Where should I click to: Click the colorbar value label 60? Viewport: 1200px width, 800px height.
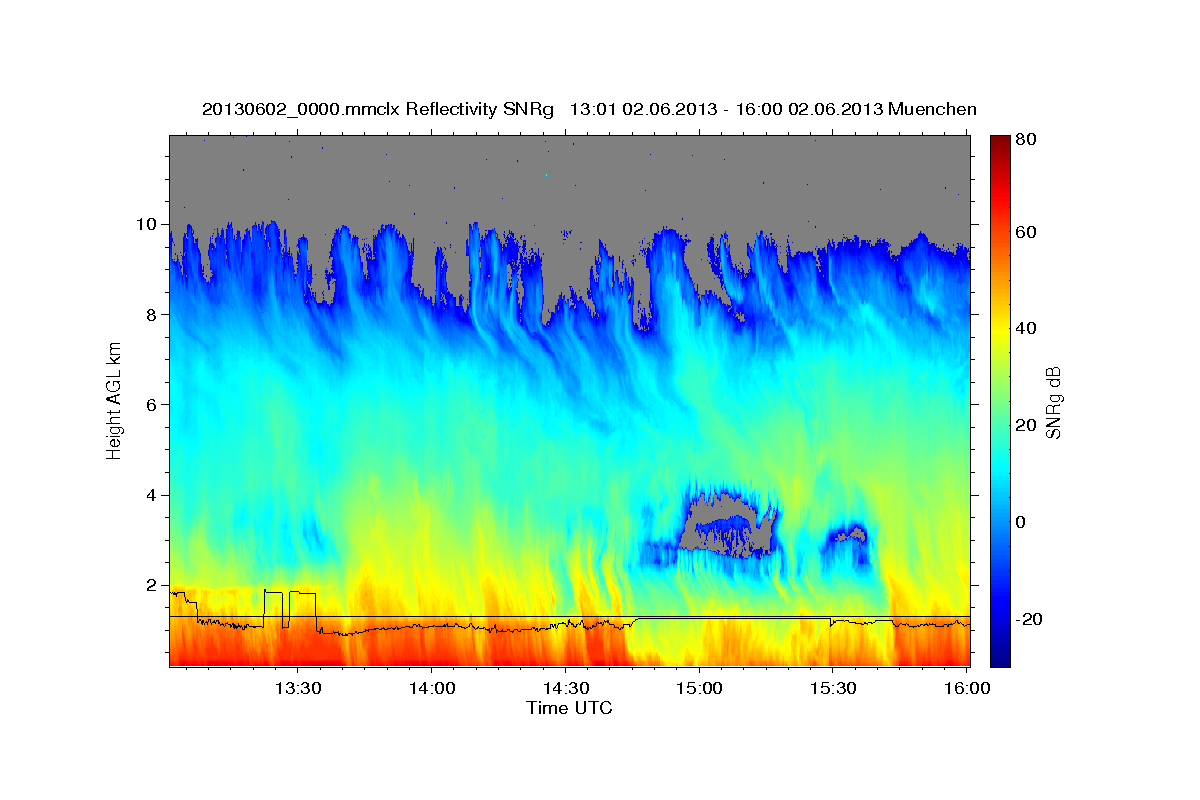click(1026, 232)
